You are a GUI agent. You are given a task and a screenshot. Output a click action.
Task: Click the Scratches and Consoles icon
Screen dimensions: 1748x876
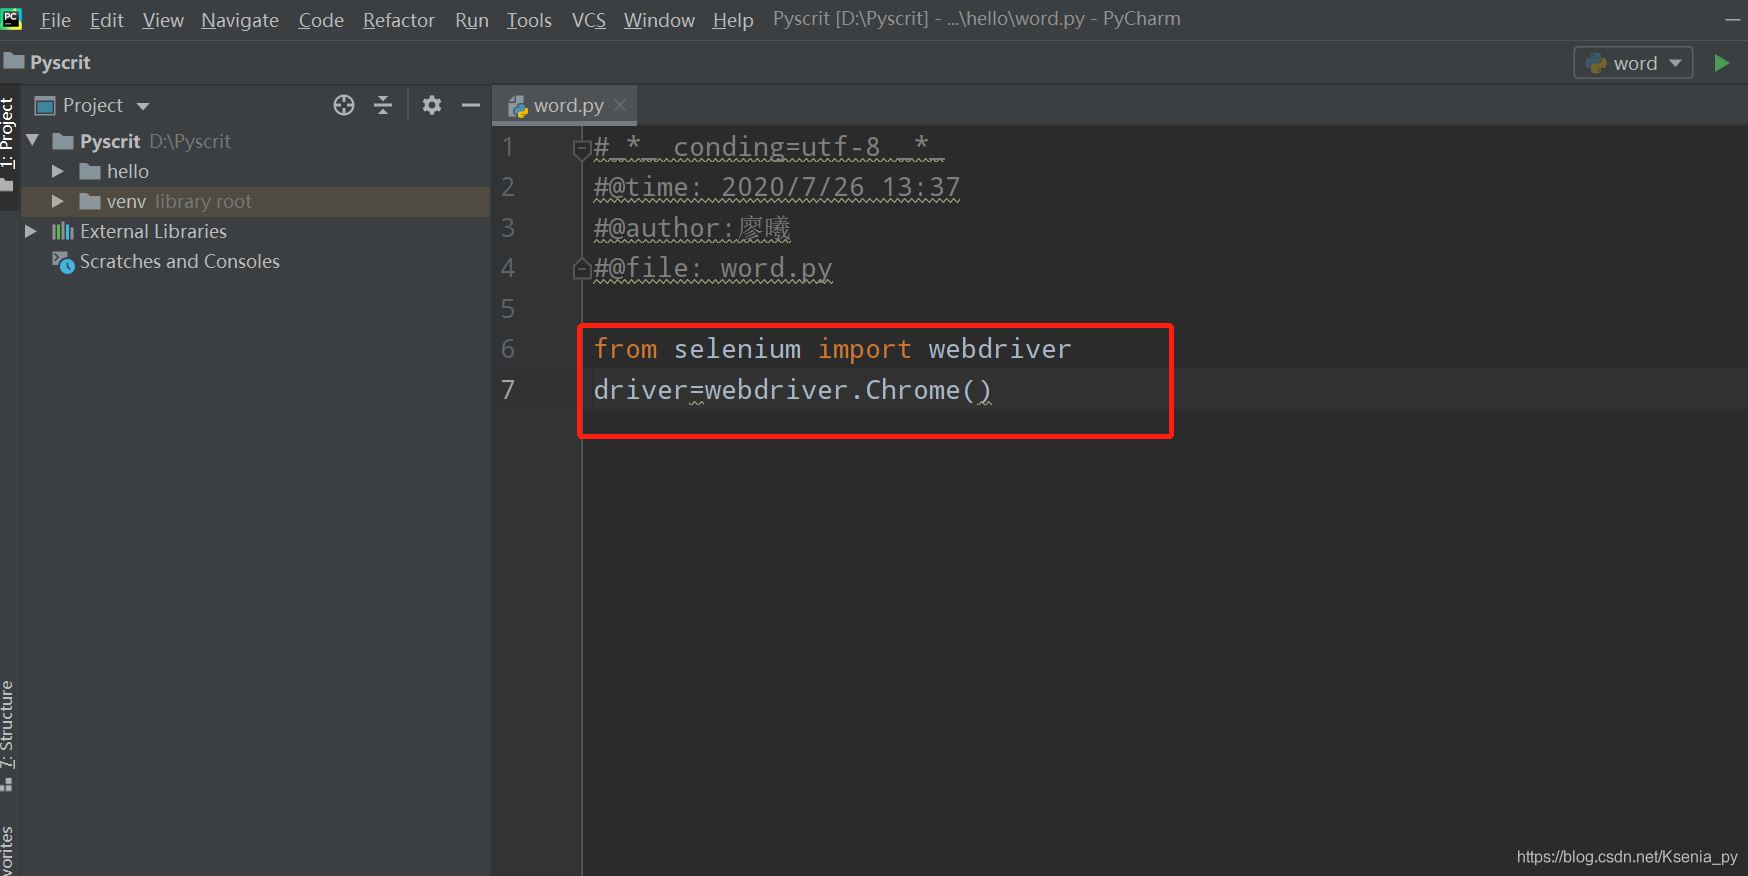point(63,262)
